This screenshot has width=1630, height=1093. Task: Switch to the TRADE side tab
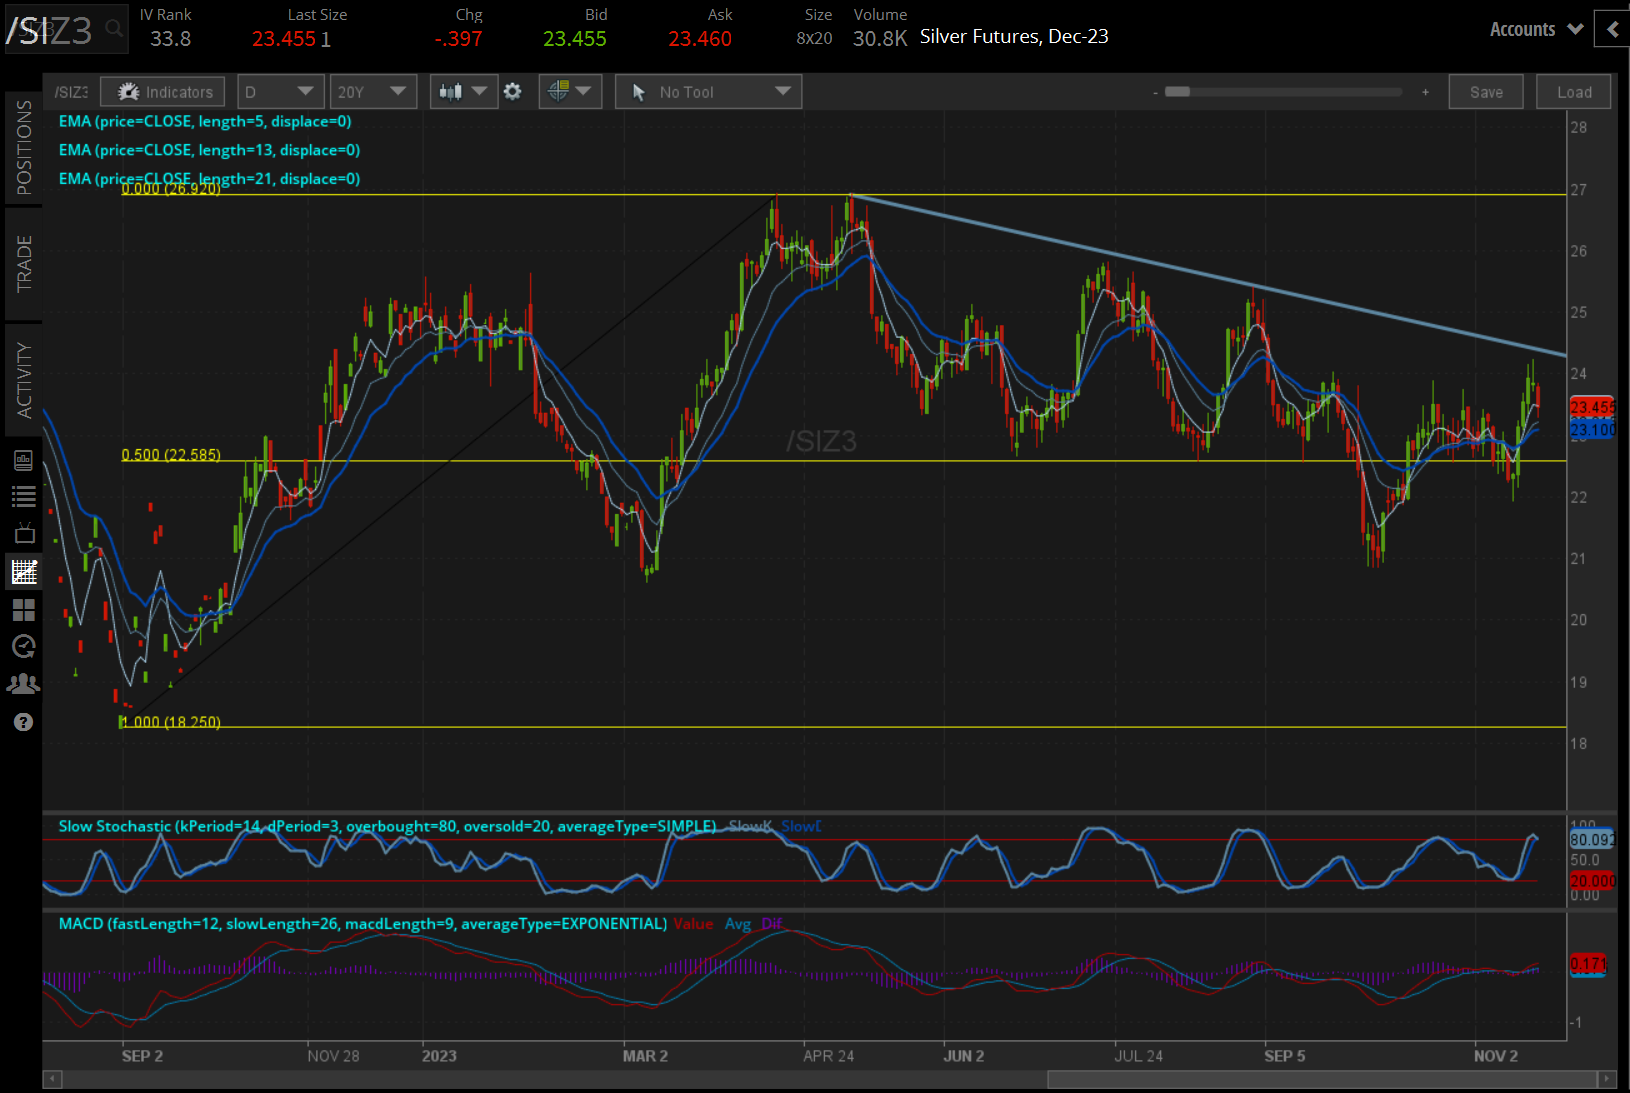(23, 264)
